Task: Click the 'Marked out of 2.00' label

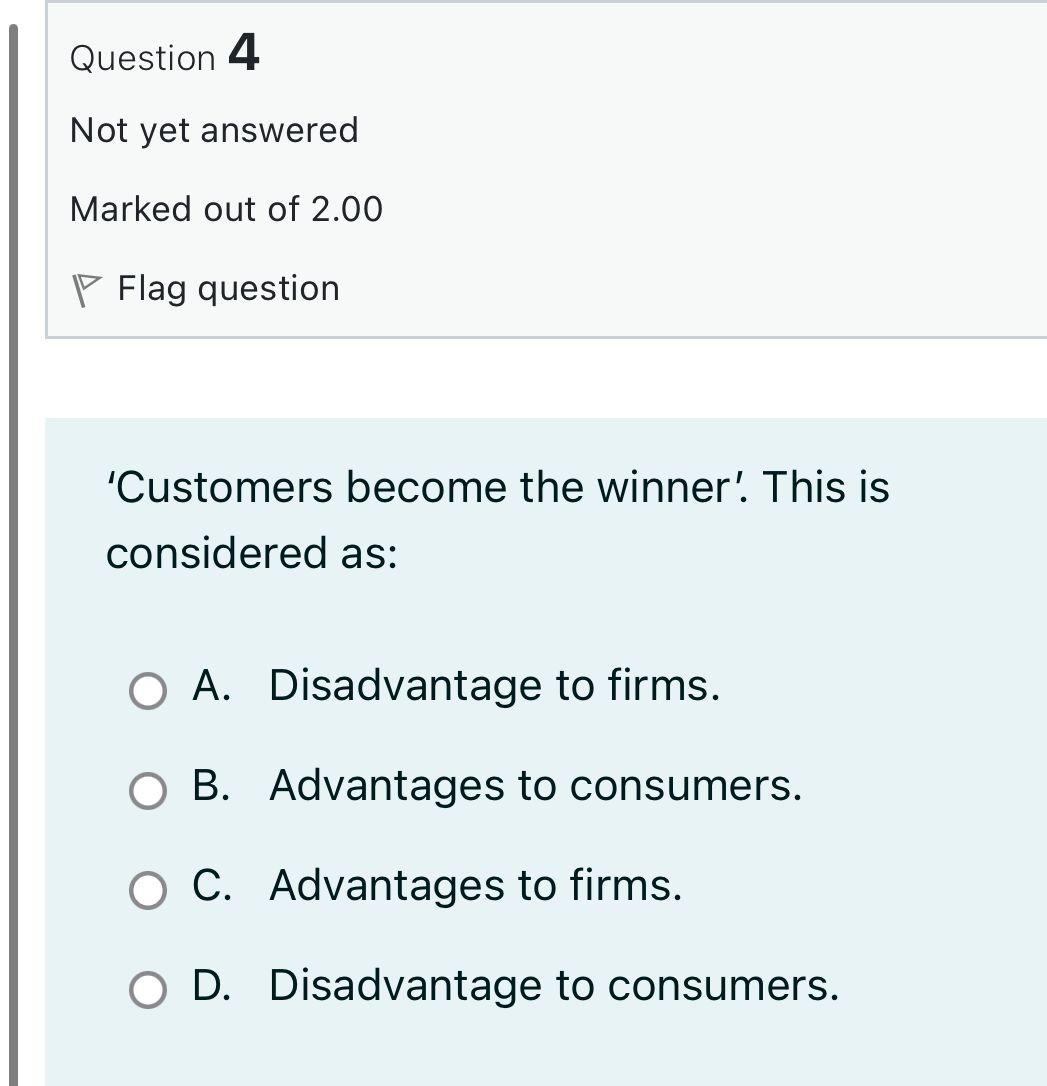Action: (x=227, y=208)
